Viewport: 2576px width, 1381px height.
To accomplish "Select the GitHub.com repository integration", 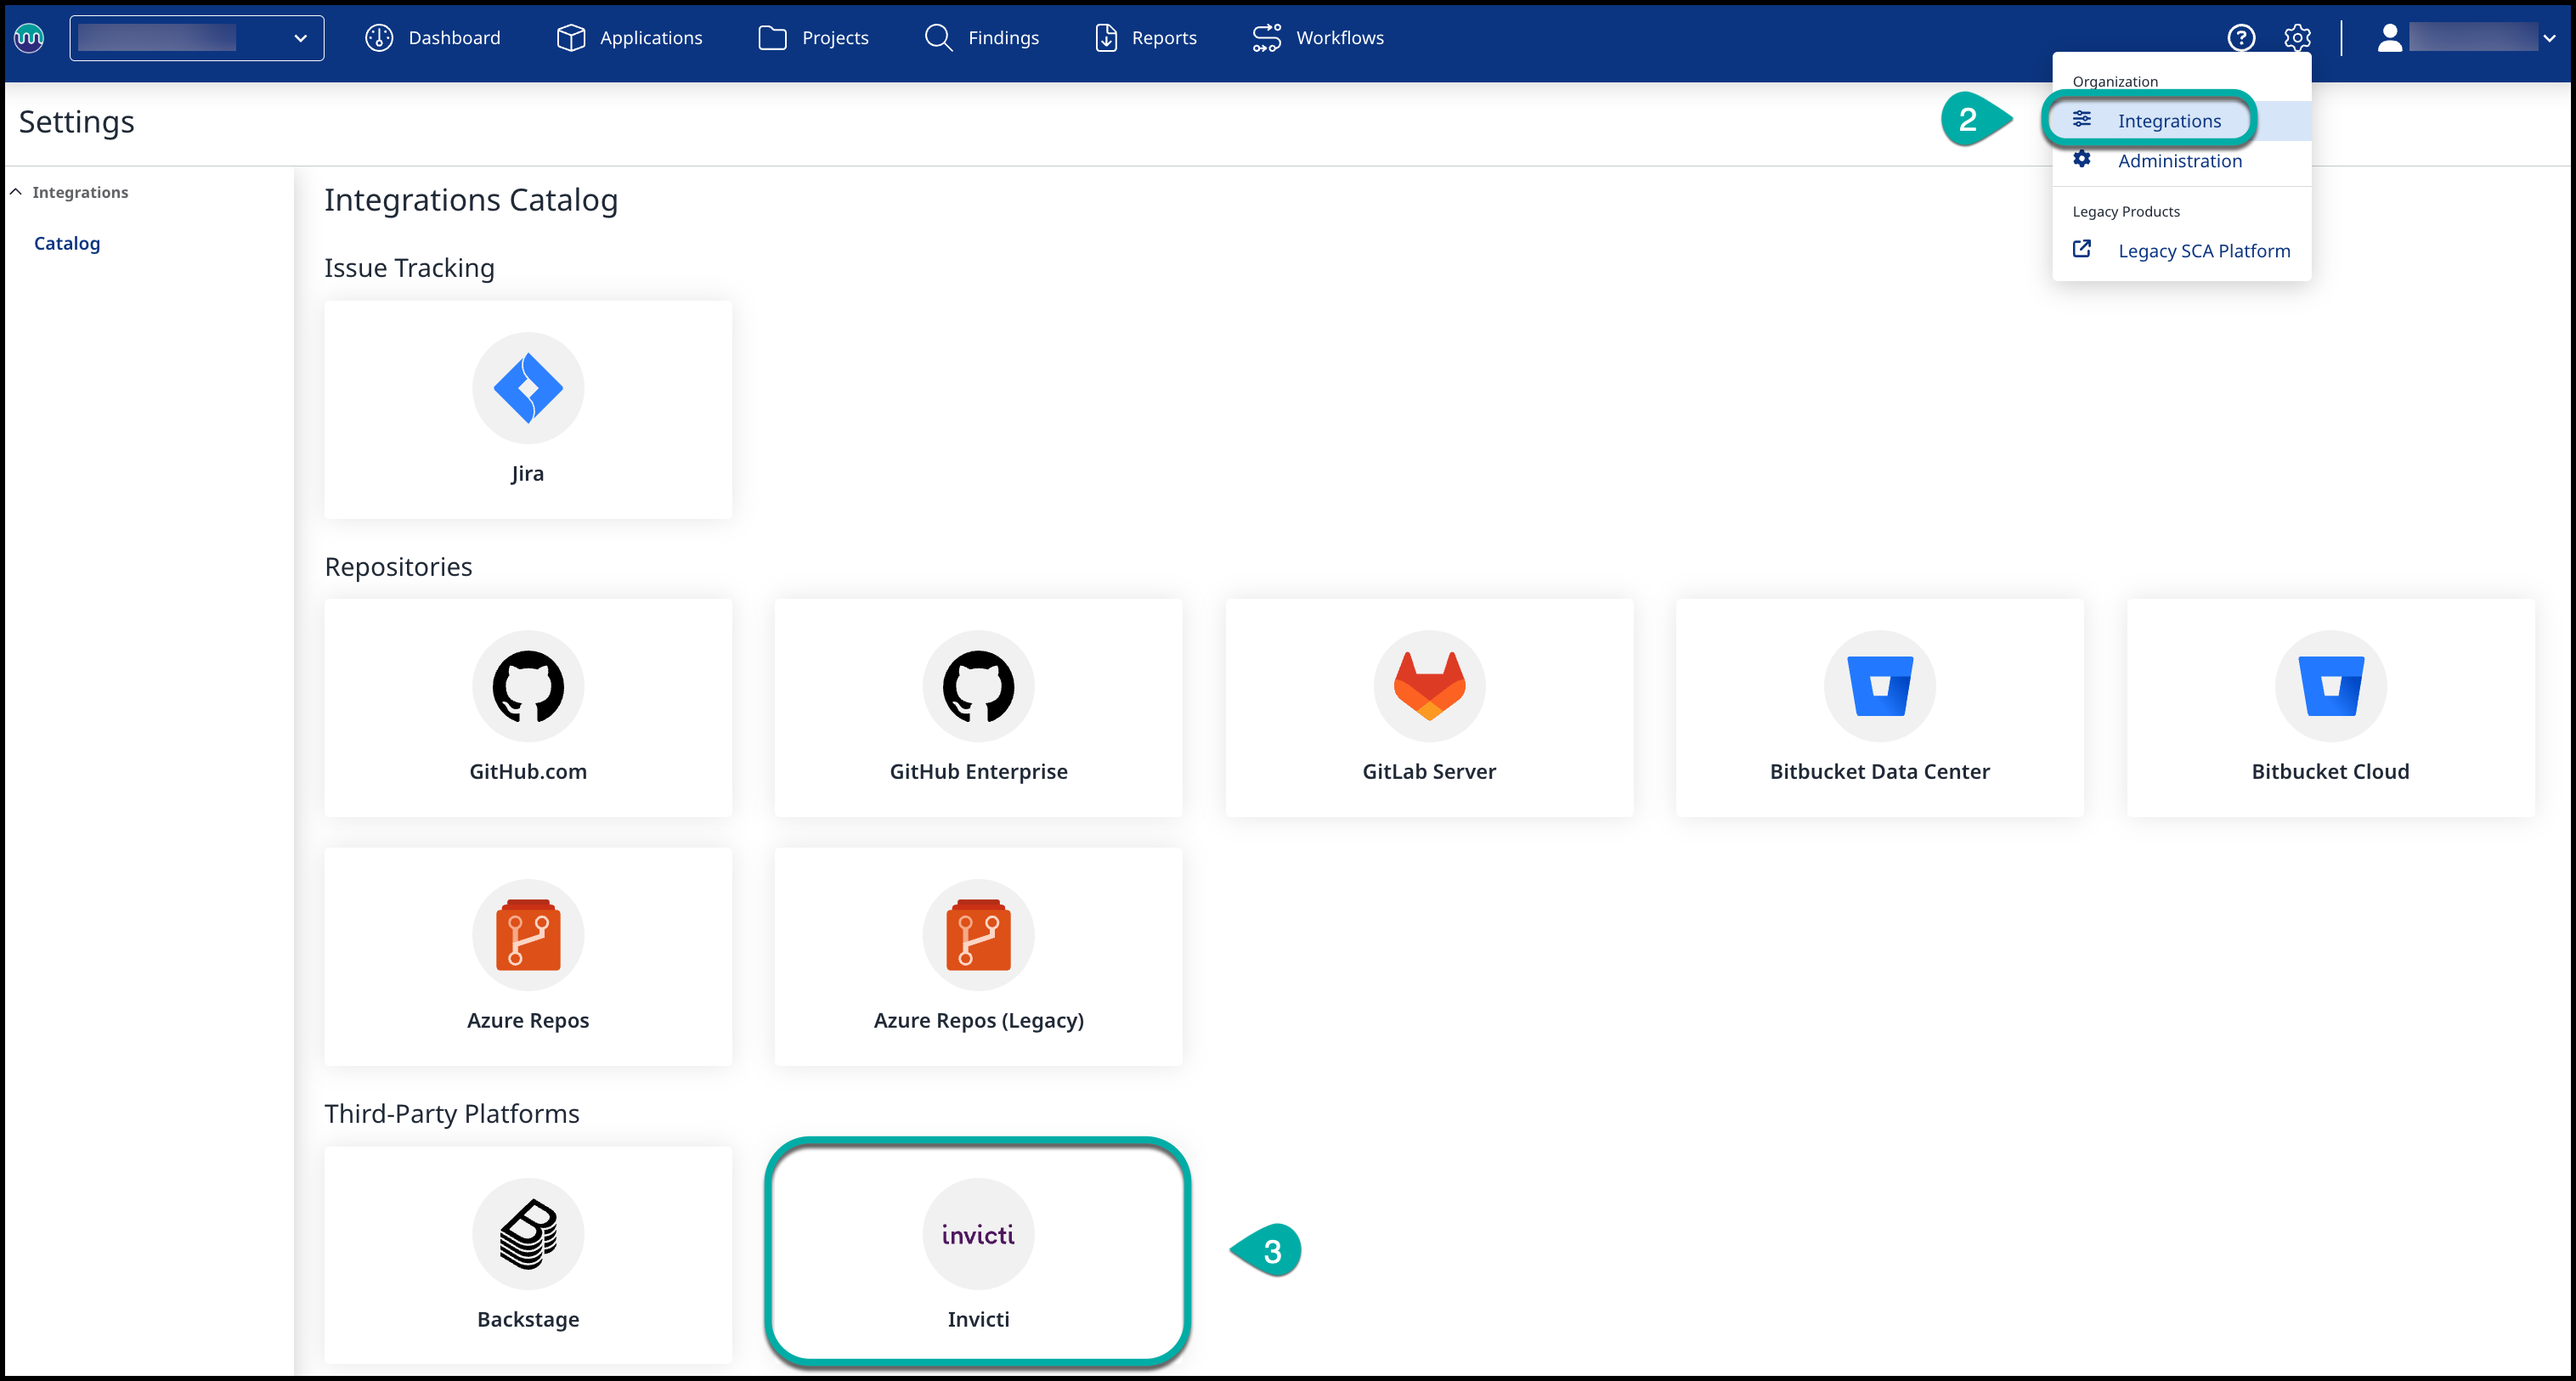I will coord(527,707).
